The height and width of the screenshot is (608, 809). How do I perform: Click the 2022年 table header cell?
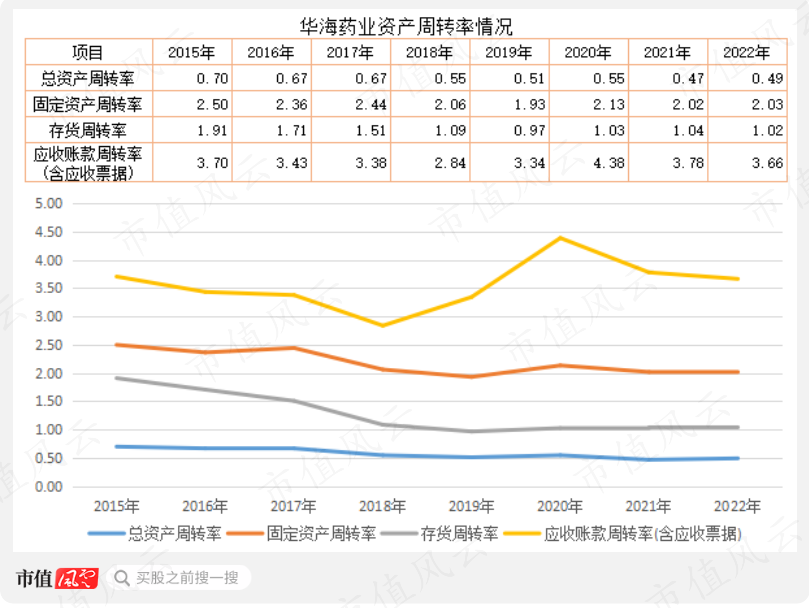(x=748, y=52)
